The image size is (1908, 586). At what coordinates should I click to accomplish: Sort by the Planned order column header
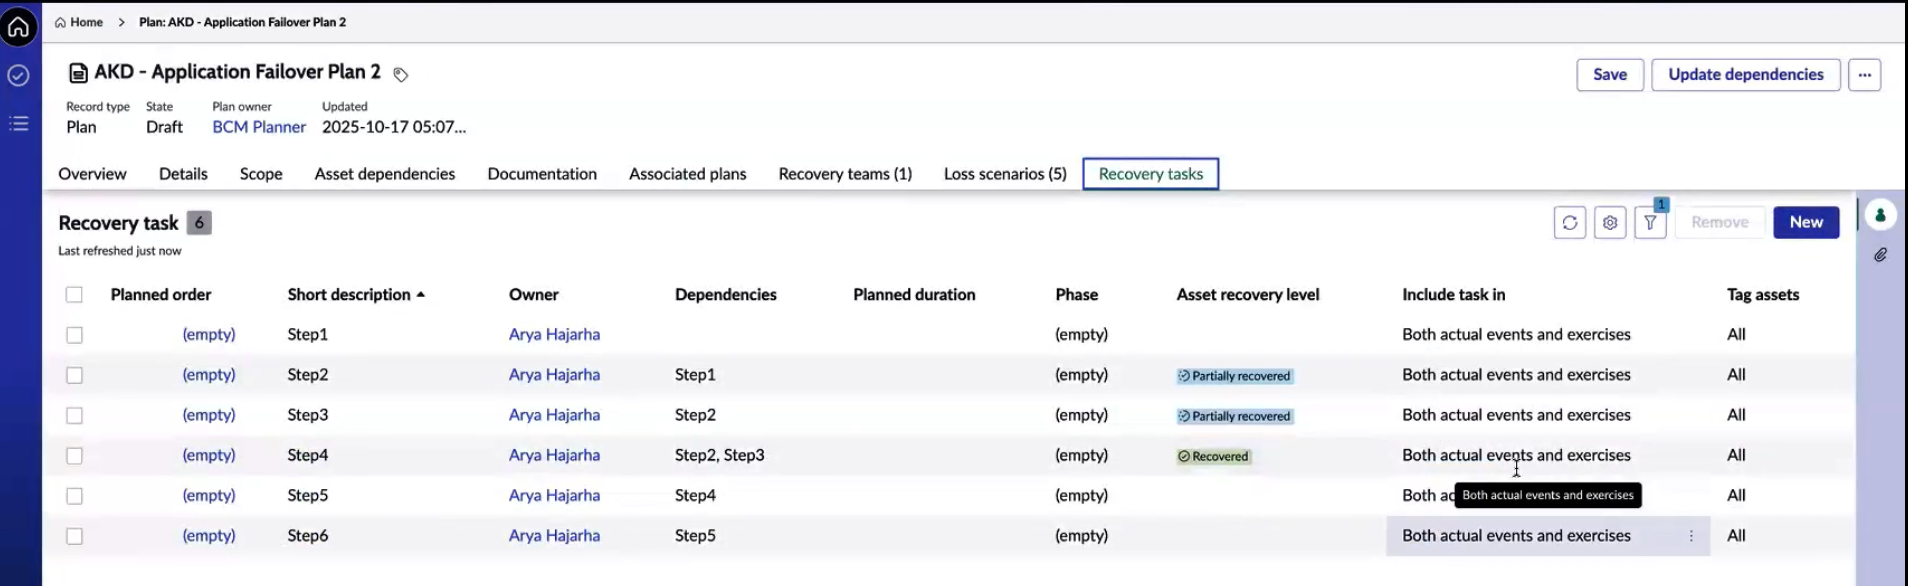click(x=161, y=294)
